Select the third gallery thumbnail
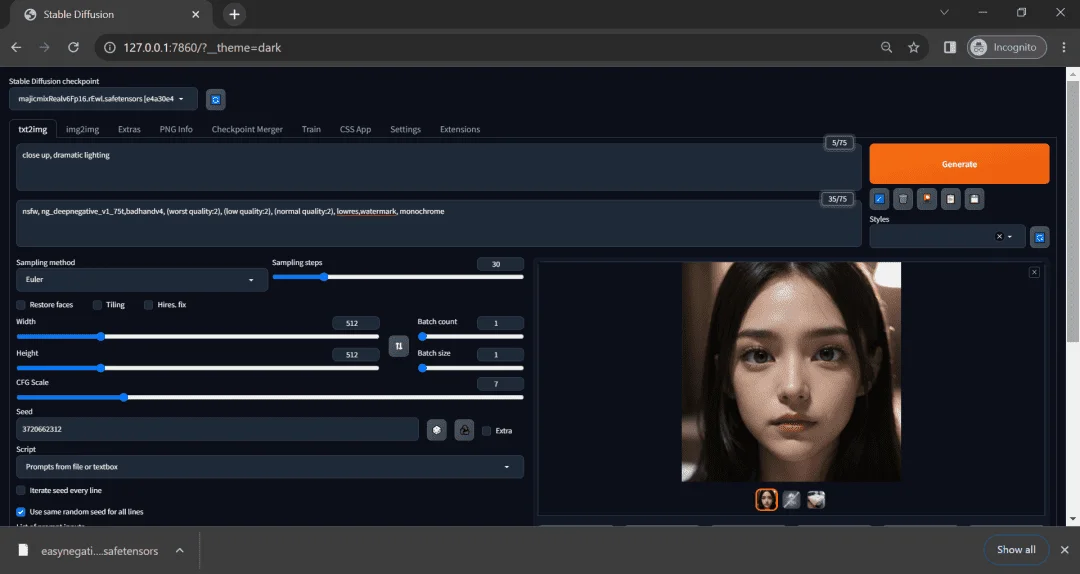Screen dimensions: 1080x574 [816, 500]
